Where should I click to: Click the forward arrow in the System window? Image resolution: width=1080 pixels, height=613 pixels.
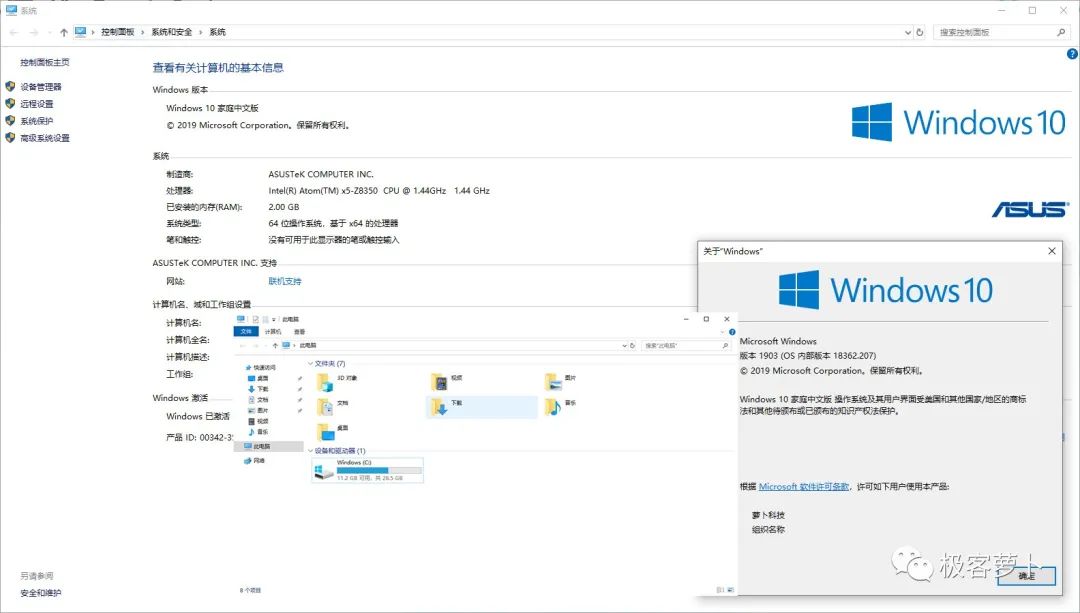[x=34, y=32]
